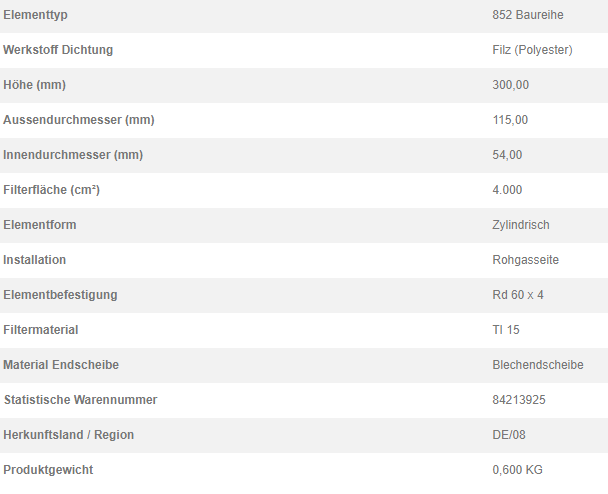The width and height of the screenshot is (608, 494).
Task: Click the Blechendscheibe value
Action: point(538,364)
